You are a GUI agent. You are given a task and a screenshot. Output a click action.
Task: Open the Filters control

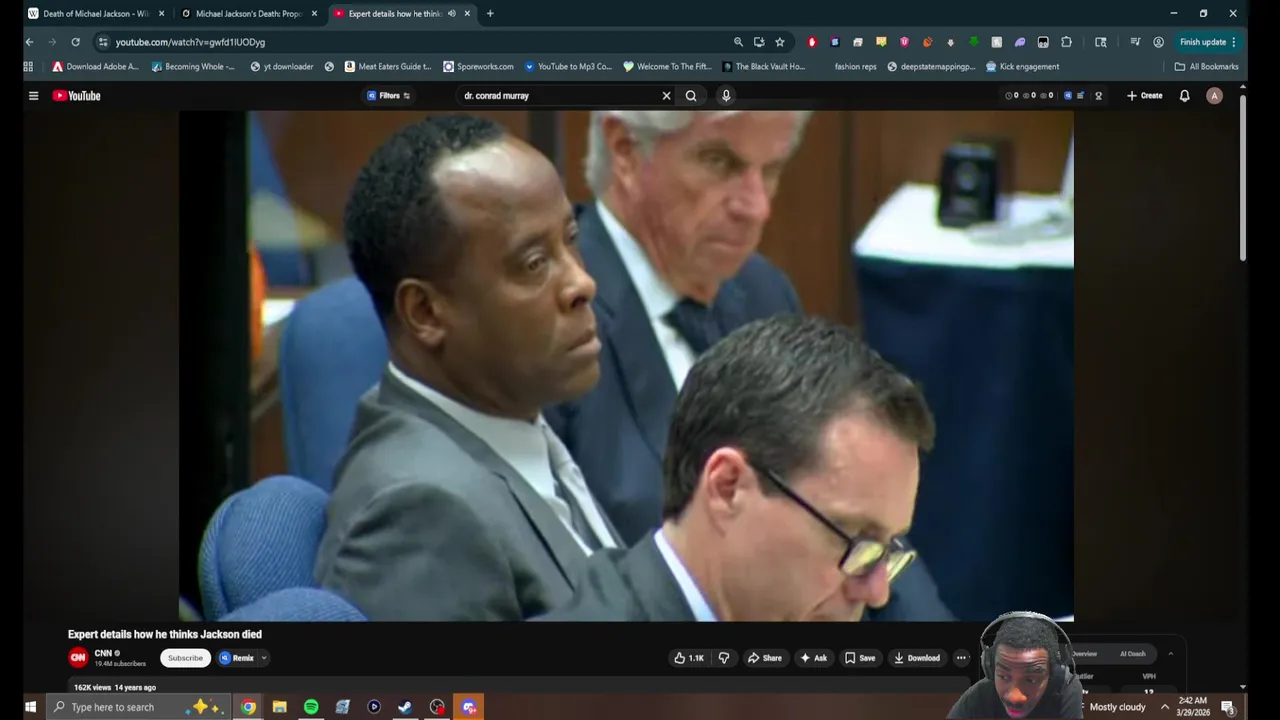(388, 96)
